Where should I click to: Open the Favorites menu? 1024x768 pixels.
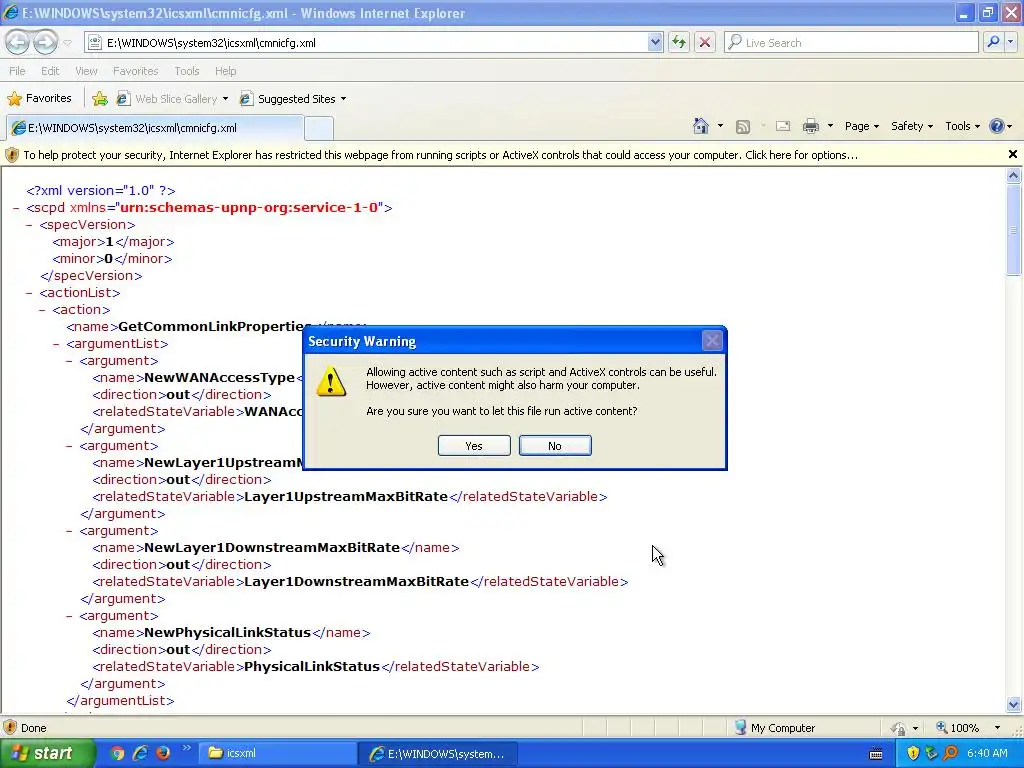pos(135,71)
